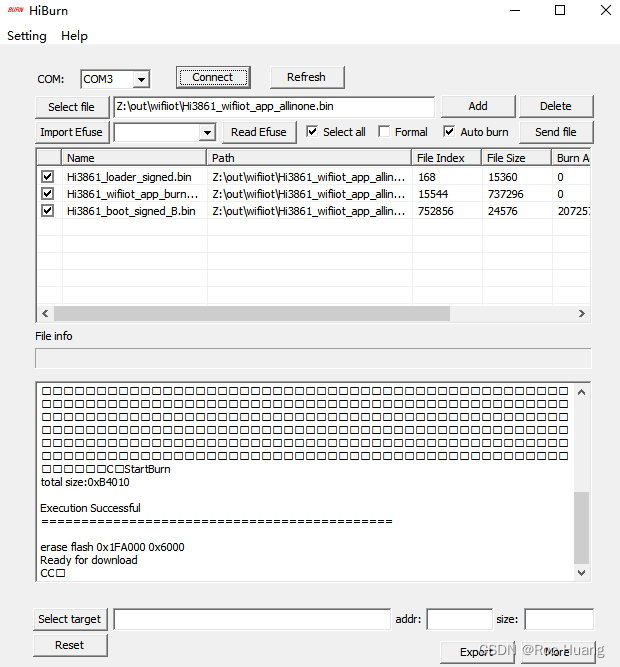Click the More button
The height and width of the screenshot is (667, 620).
[558, 652]
